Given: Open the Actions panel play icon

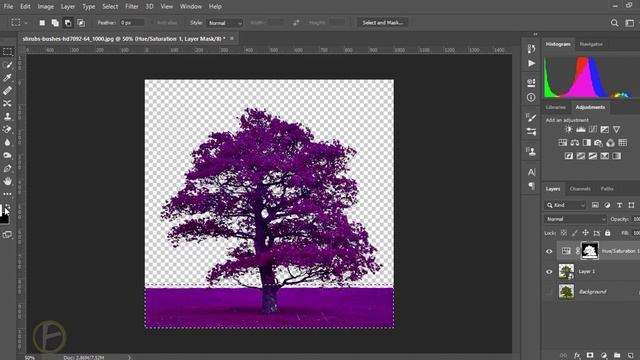Looking at the screenshot, I should tap(531, 63).
